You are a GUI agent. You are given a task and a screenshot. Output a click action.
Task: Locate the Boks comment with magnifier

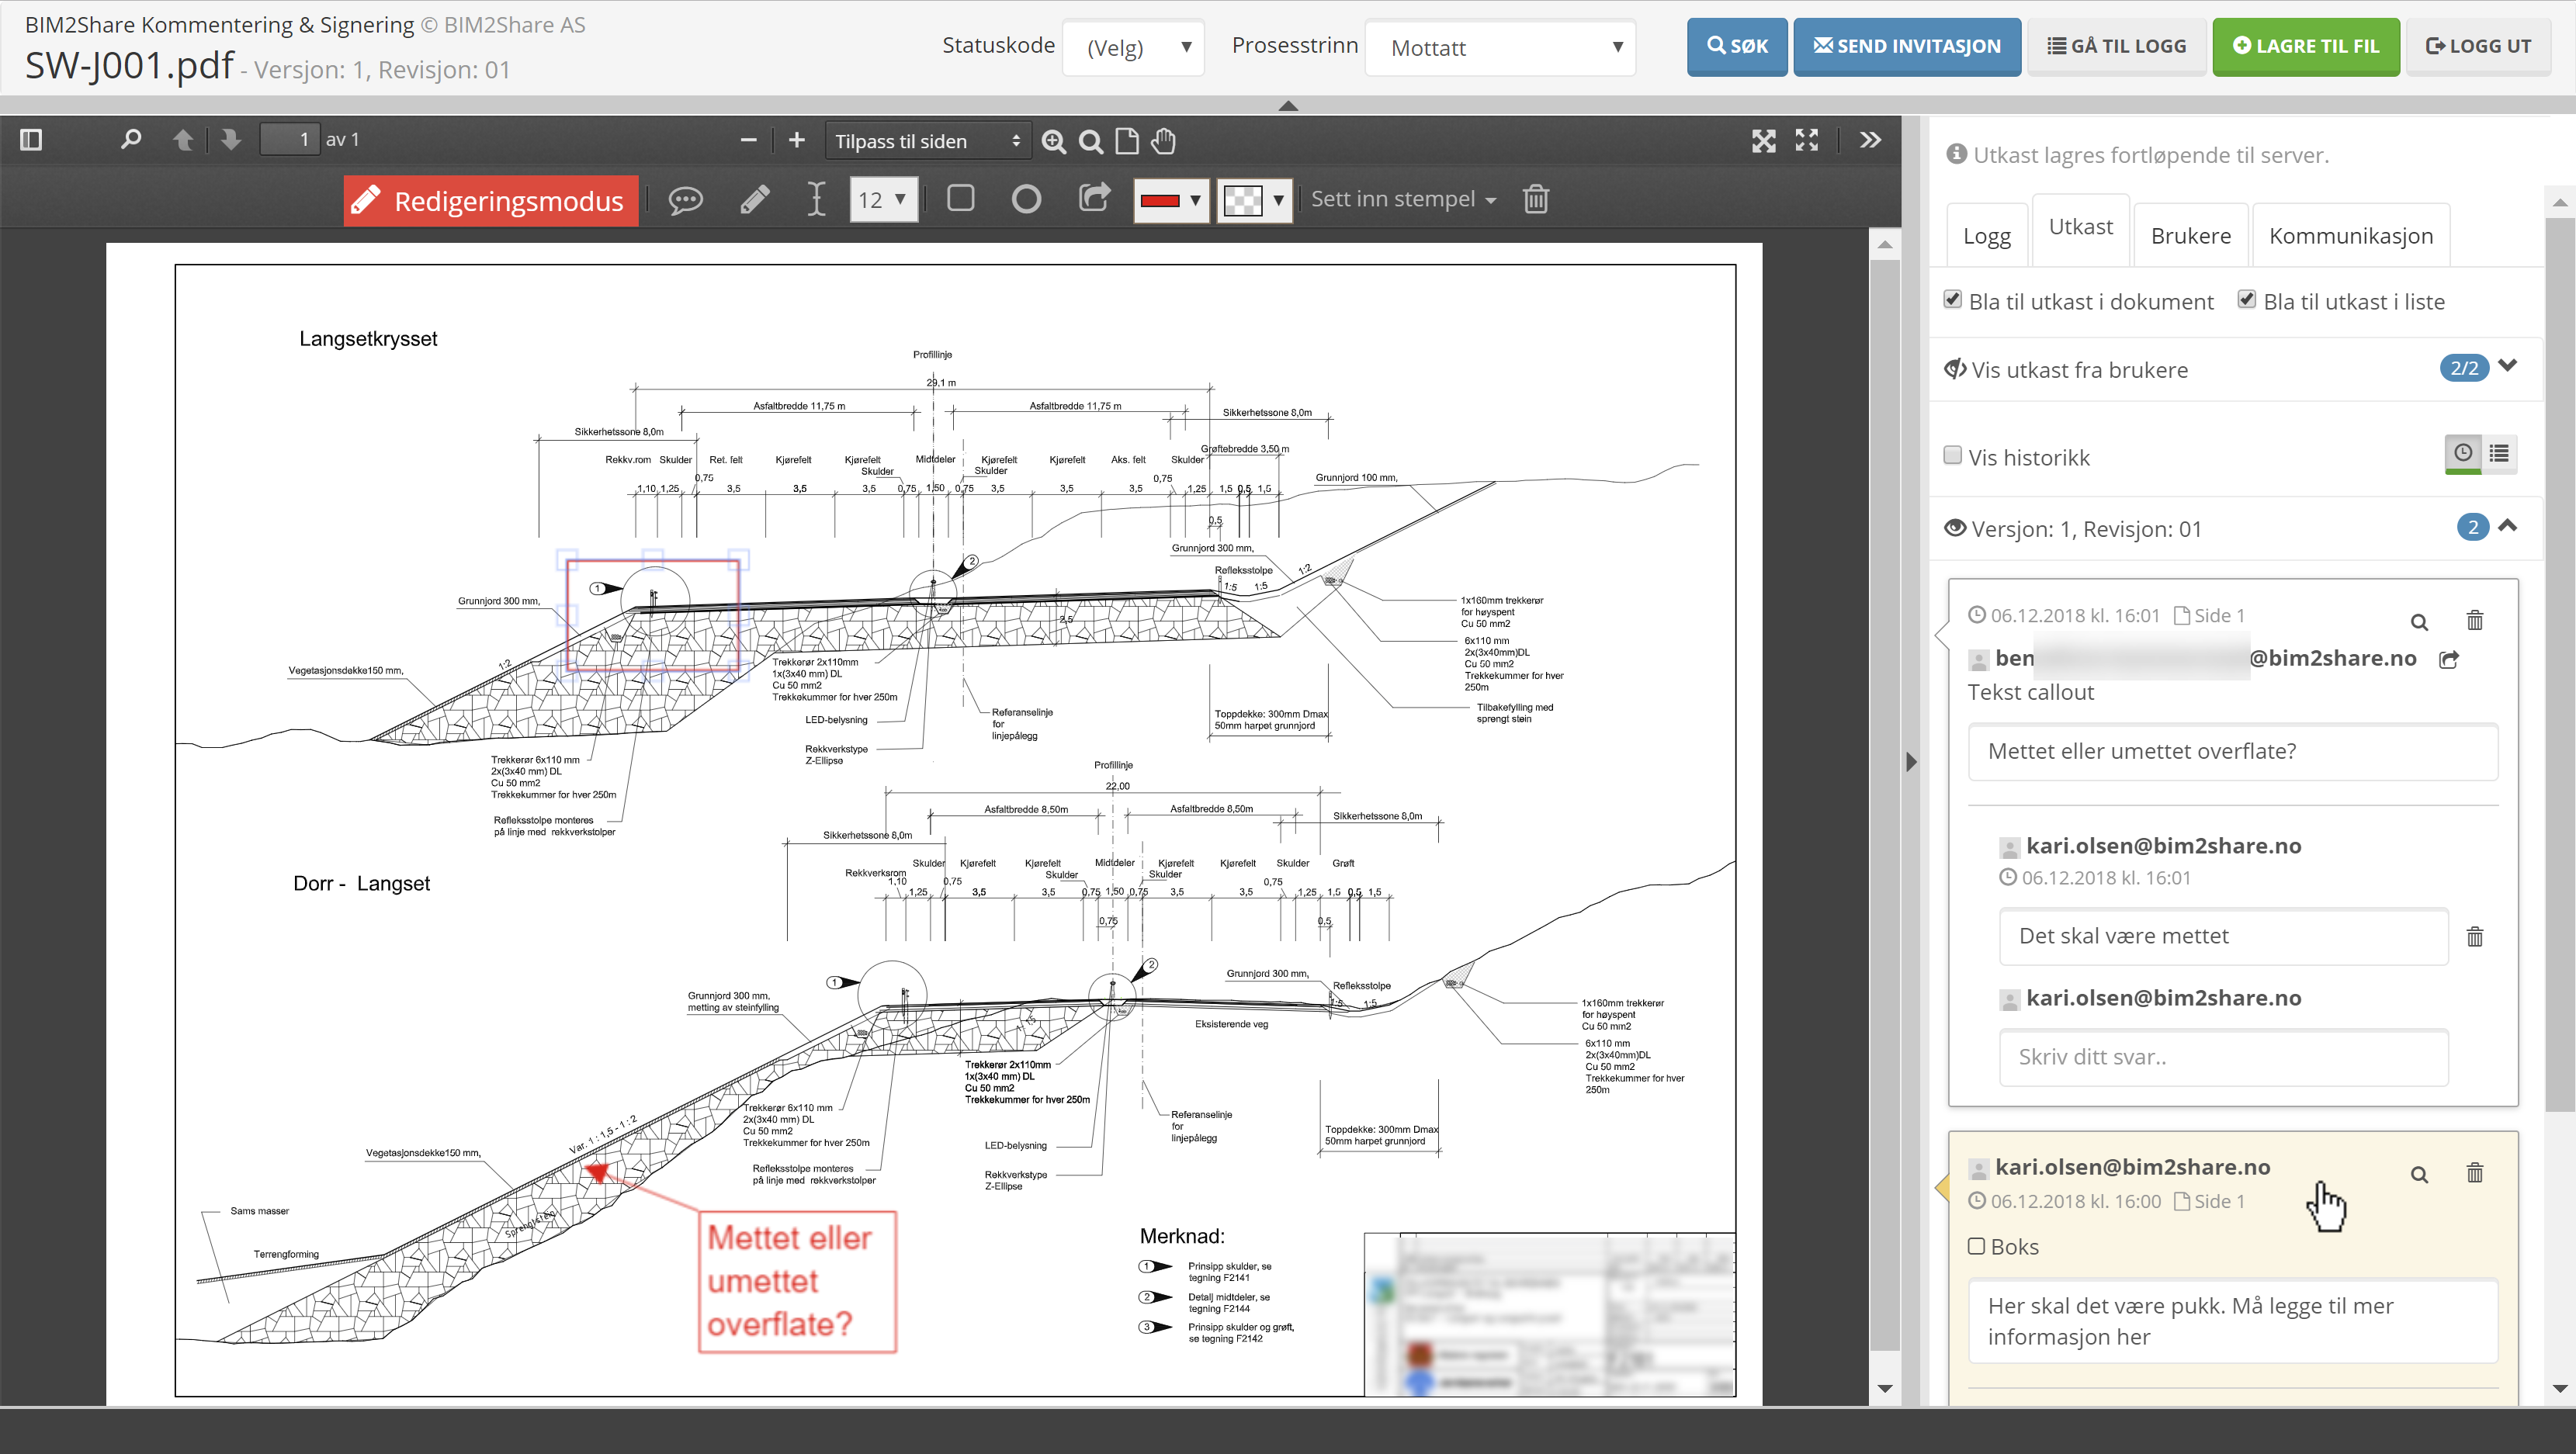[x=2419, y=1174]
